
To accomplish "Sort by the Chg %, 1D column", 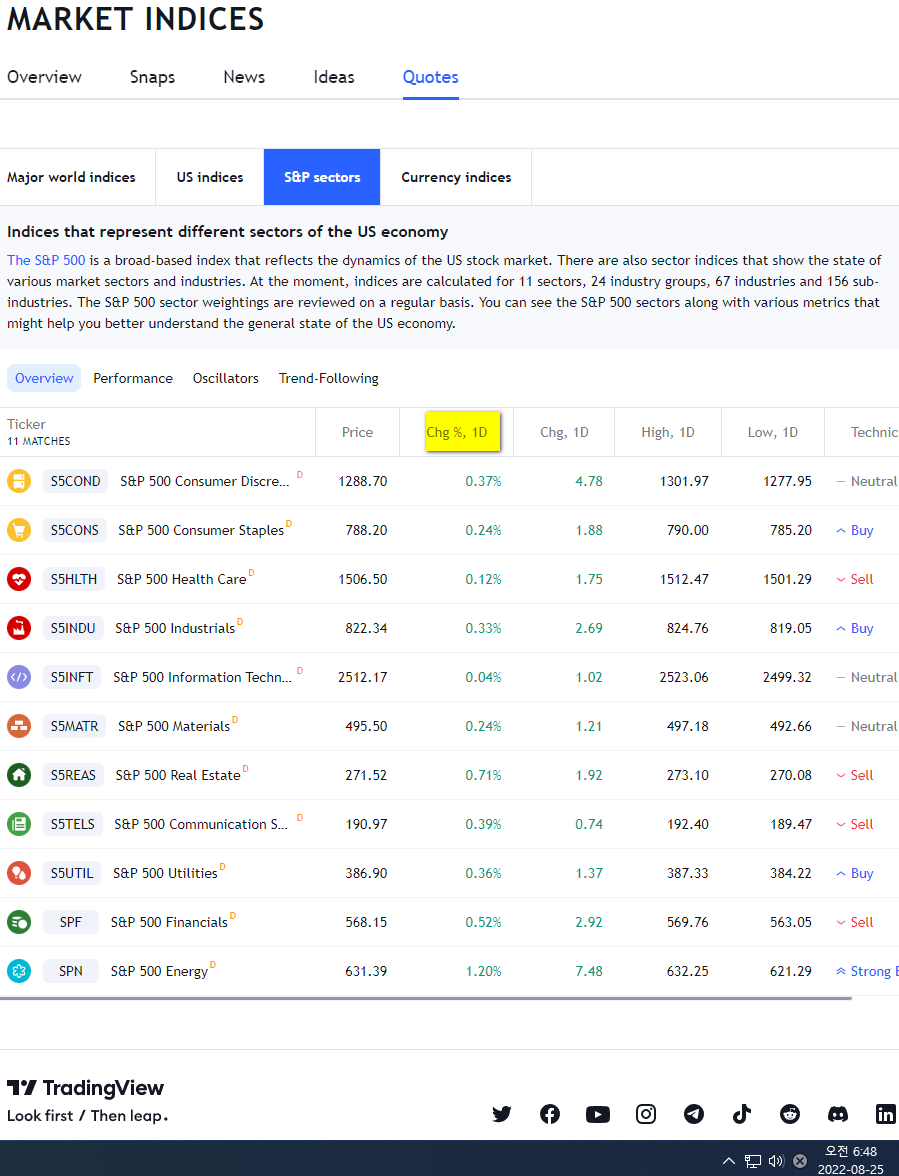I will [457, 432].
